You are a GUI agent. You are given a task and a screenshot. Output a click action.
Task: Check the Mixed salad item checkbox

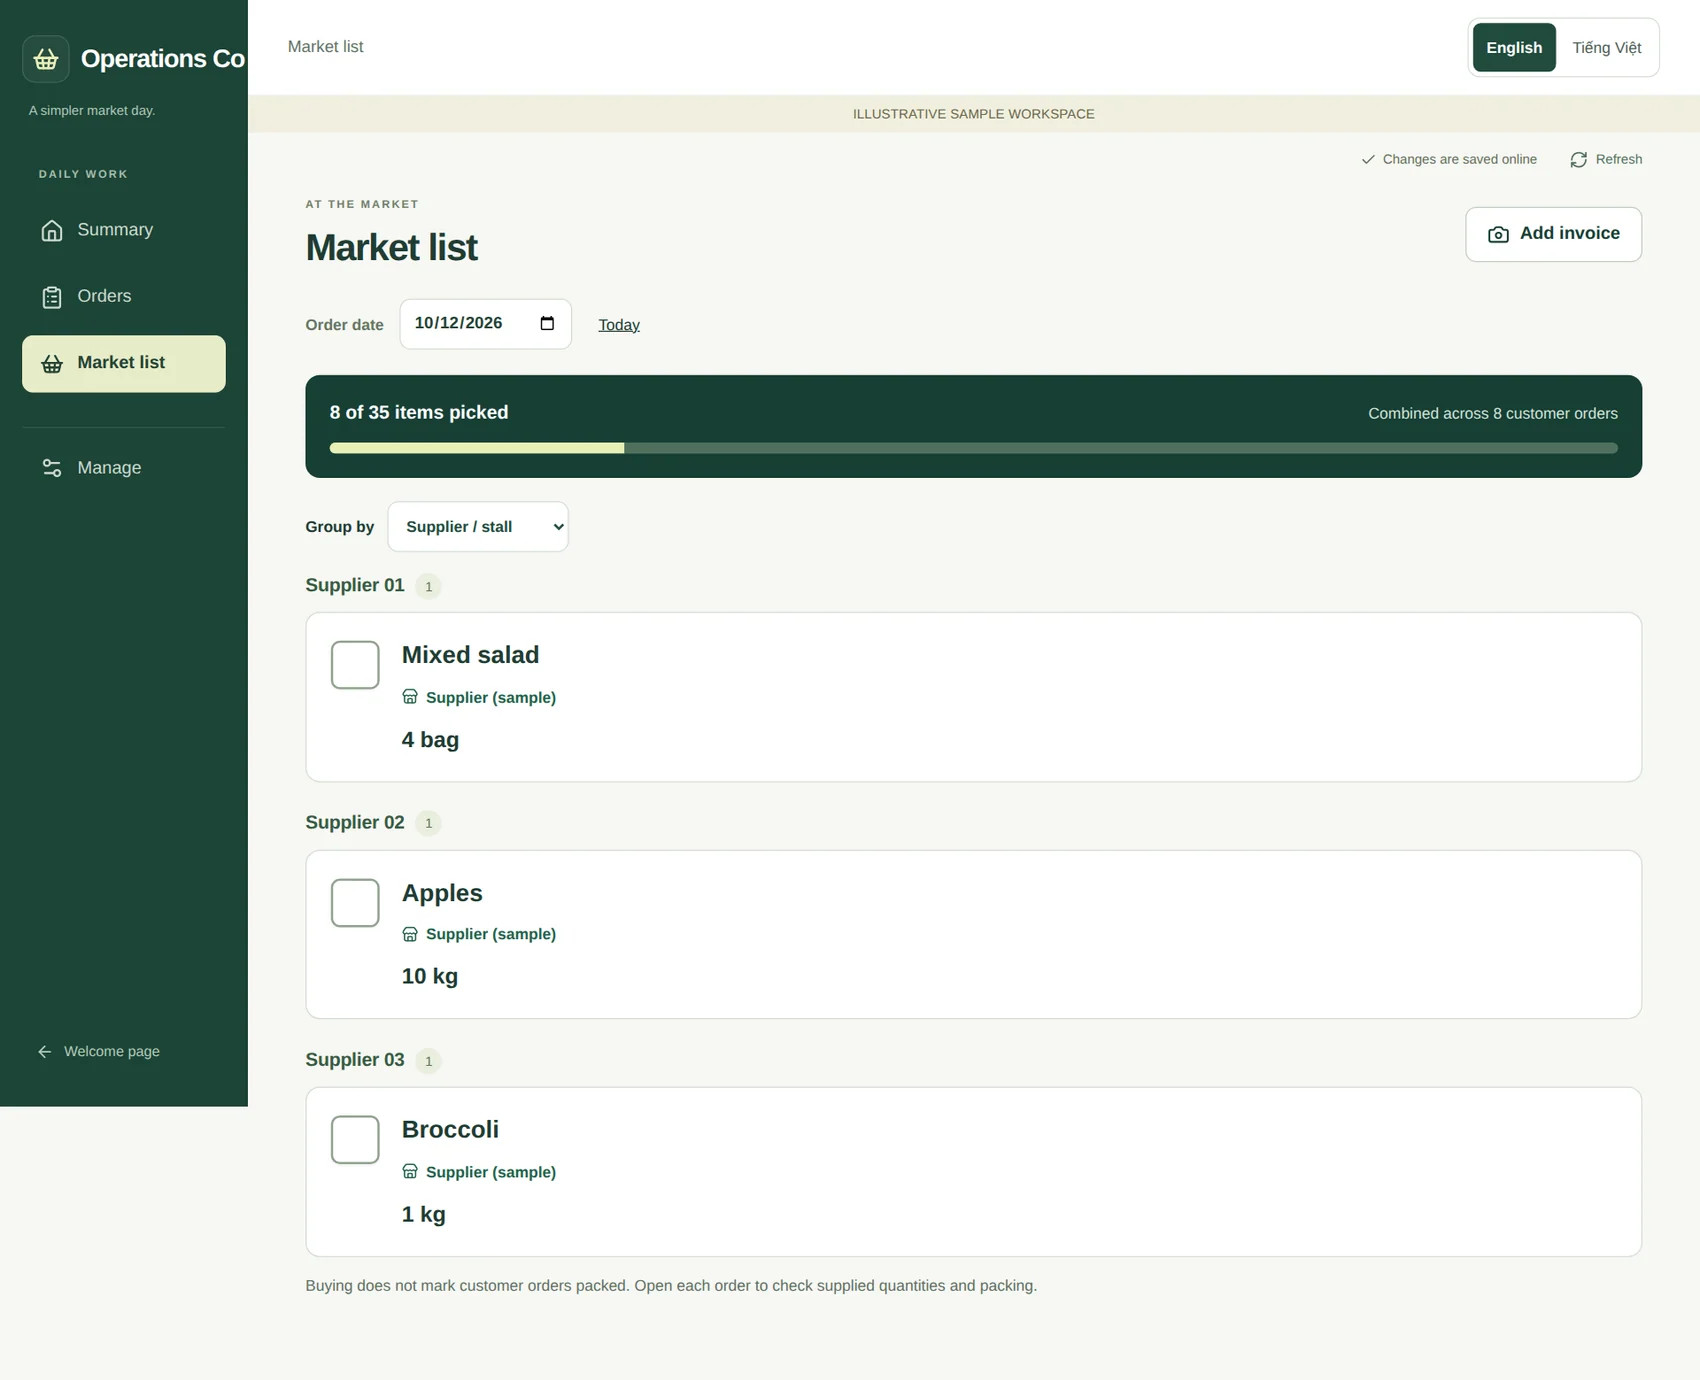[355, 665]
